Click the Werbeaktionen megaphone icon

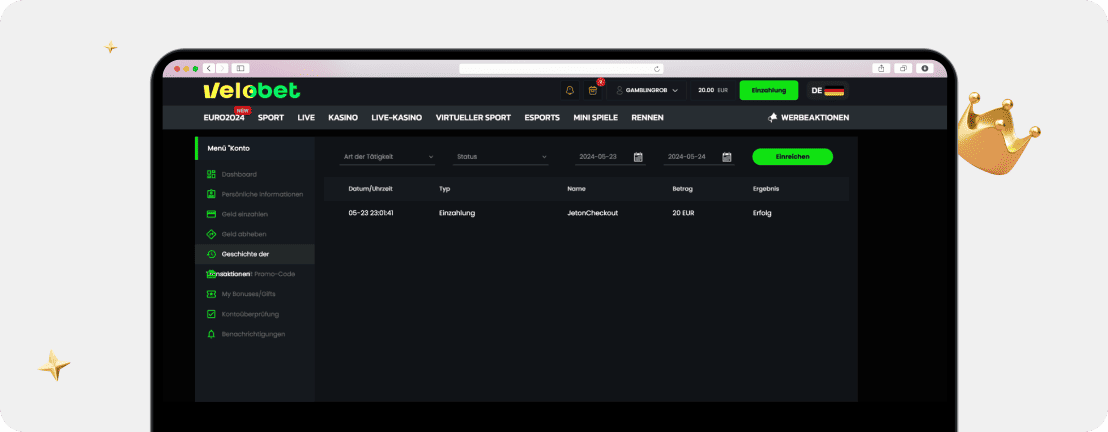(772, 117)
